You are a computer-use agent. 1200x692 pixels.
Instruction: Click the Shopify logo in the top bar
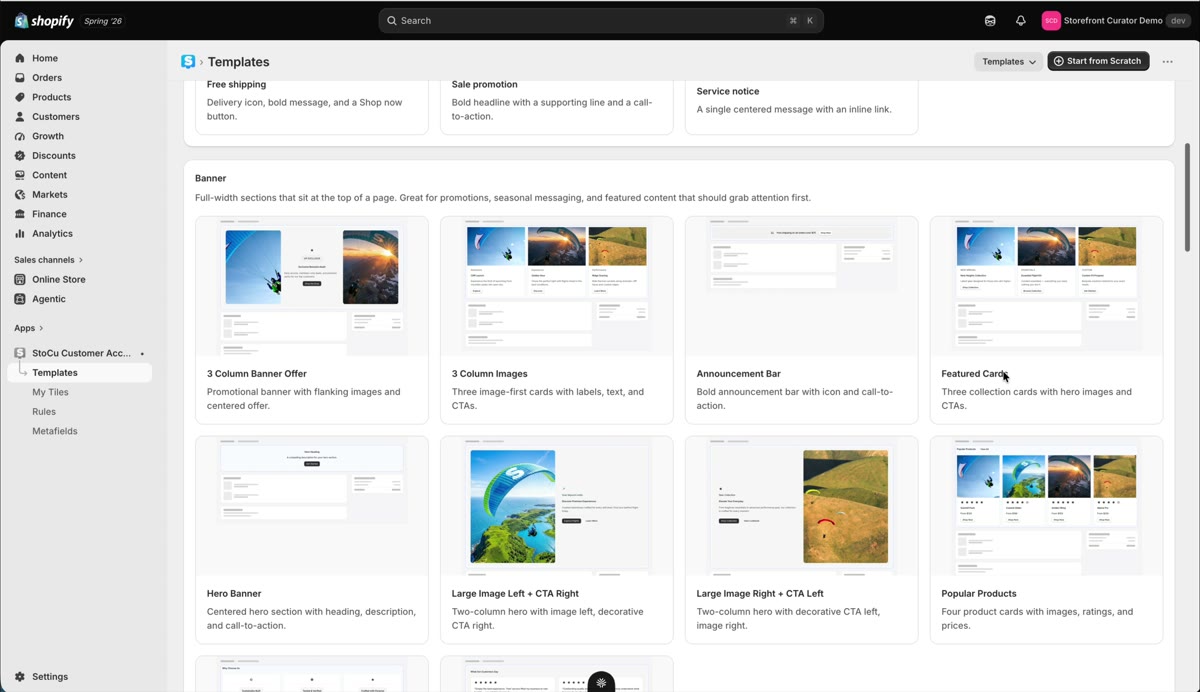[x=44, y=20]
